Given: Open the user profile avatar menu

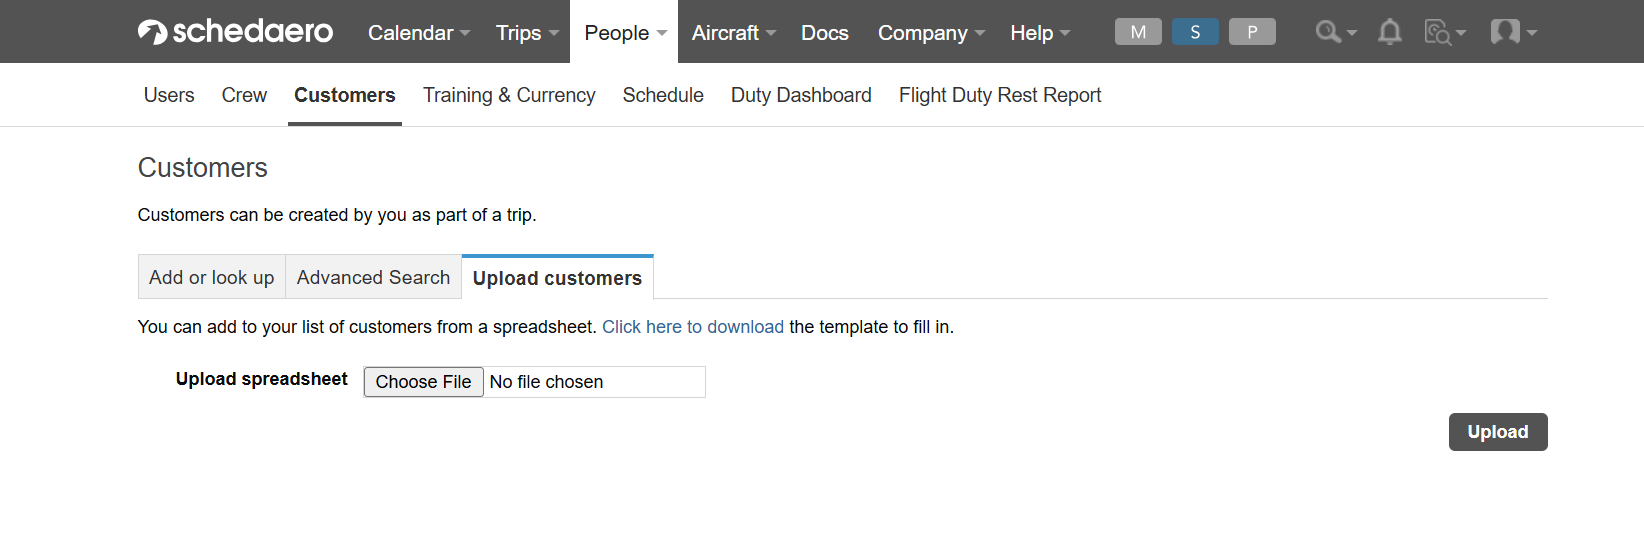Looking at the screenshot, I should [x=1513, y=32].
